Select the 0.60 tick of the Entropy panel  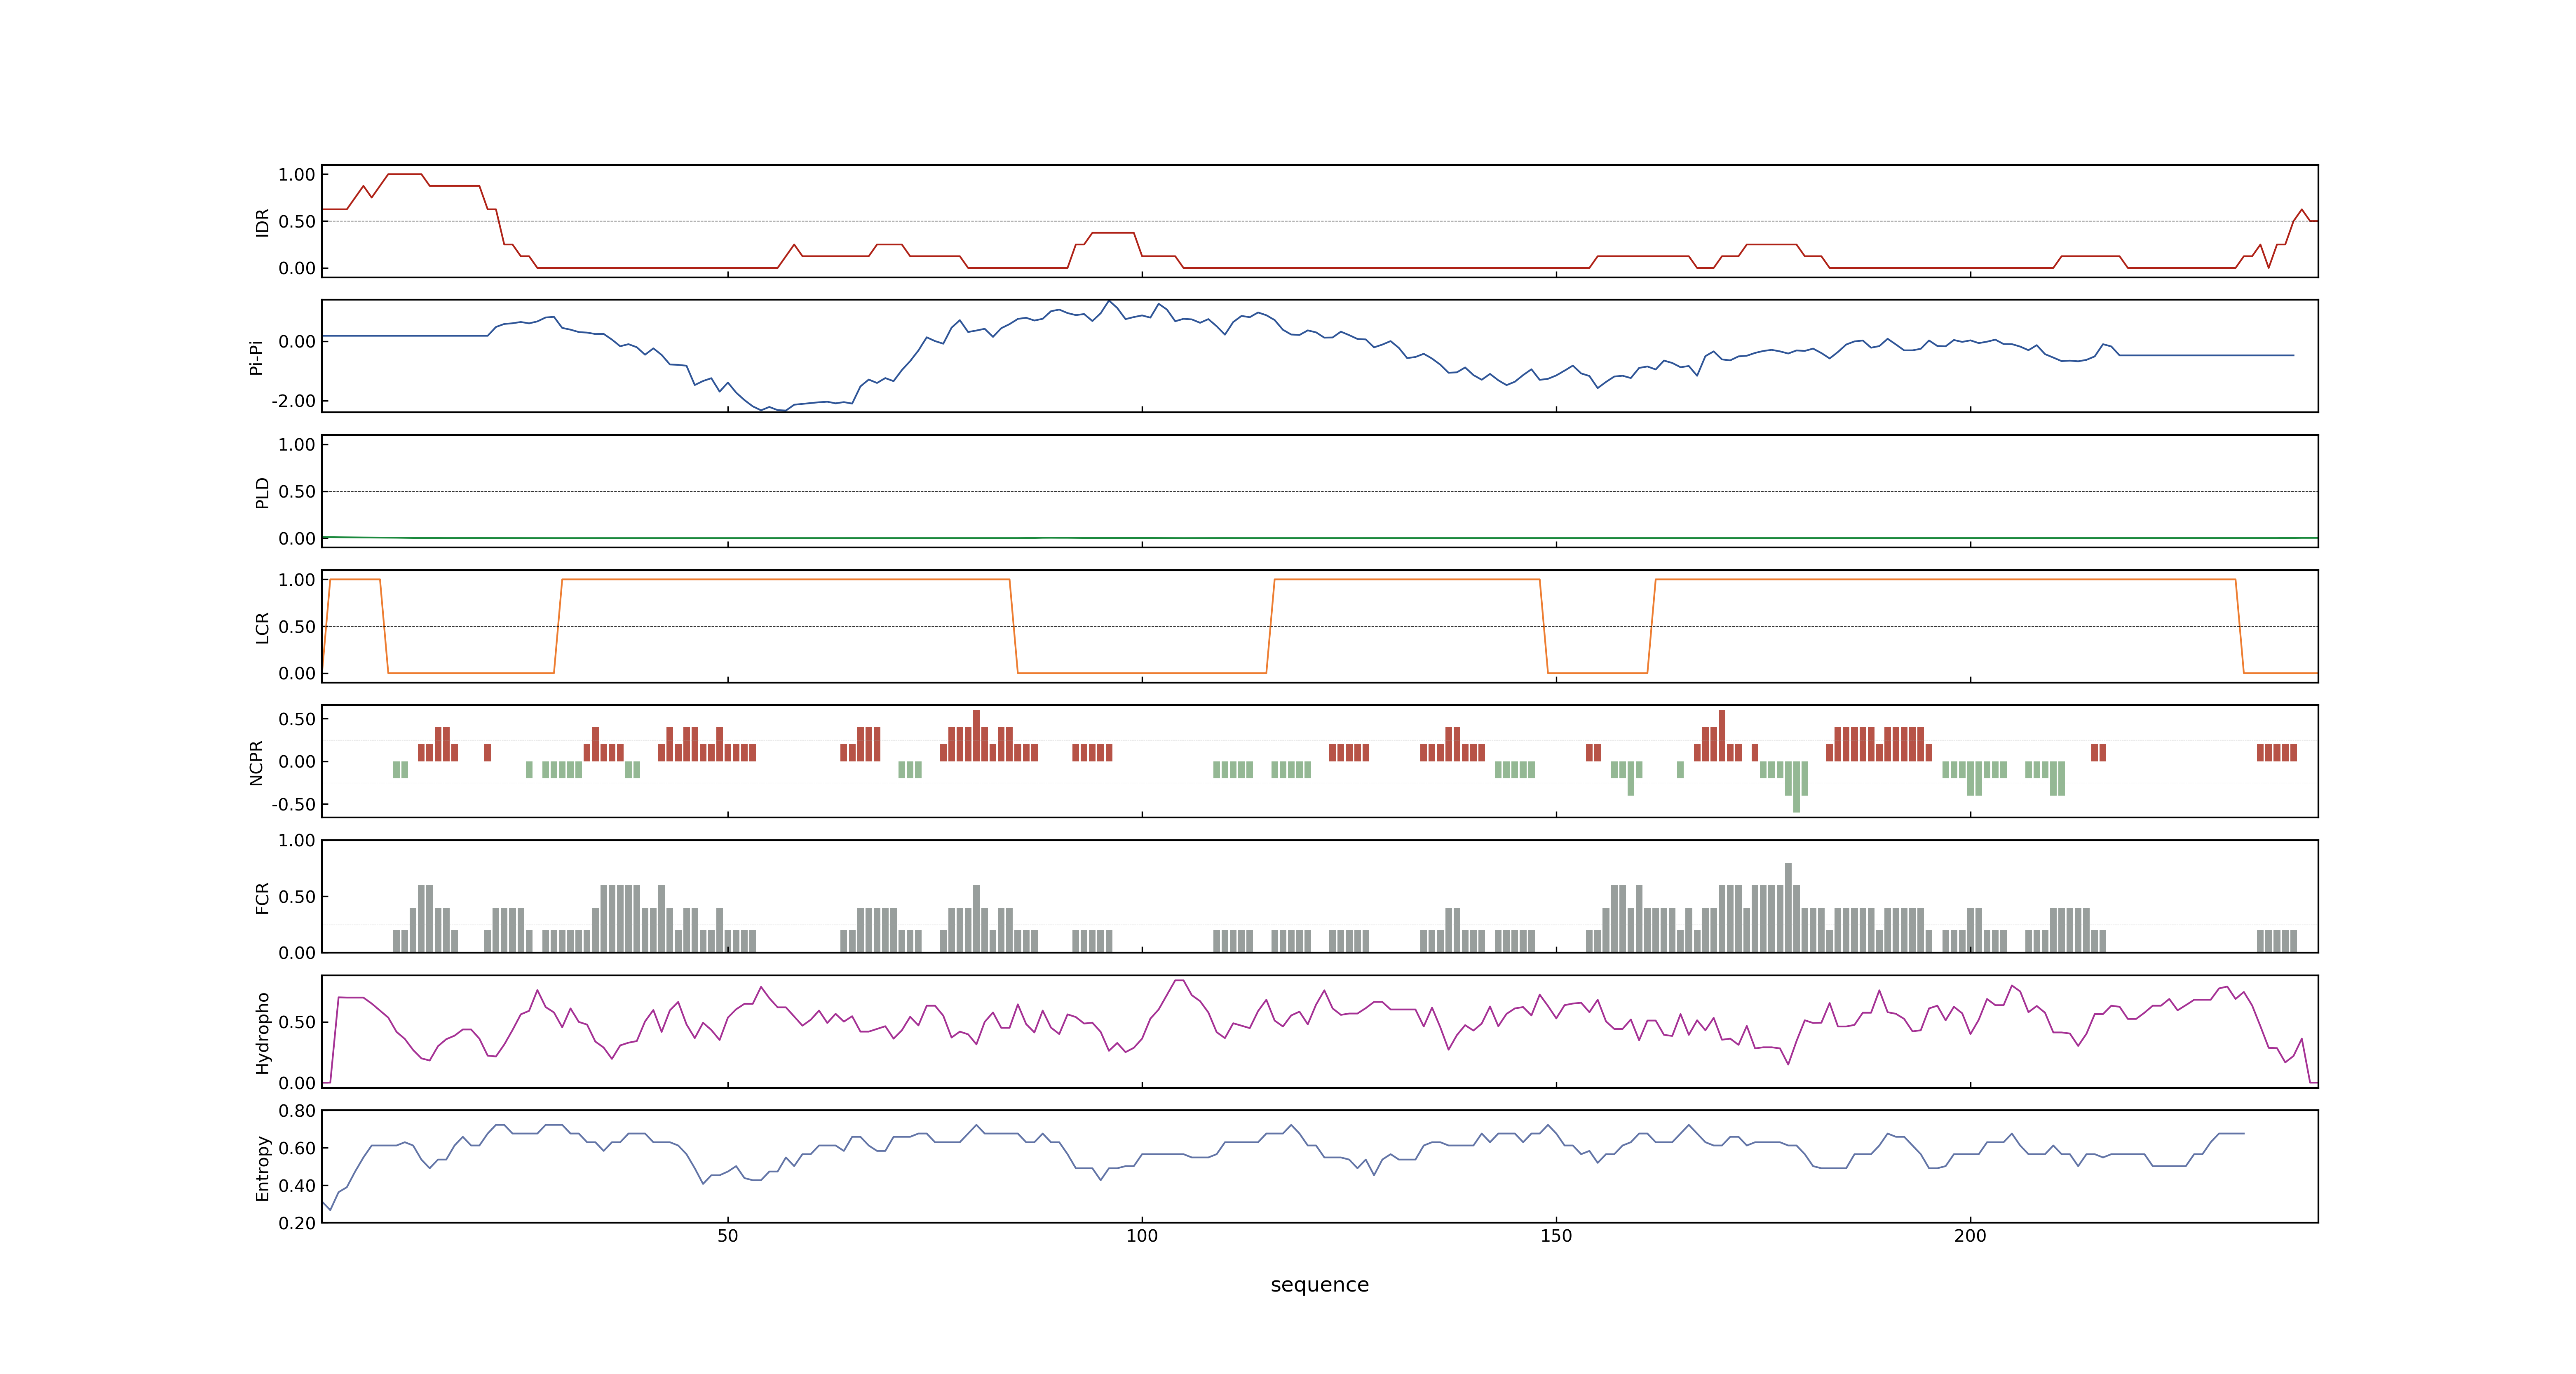[x=297, y=1148]
